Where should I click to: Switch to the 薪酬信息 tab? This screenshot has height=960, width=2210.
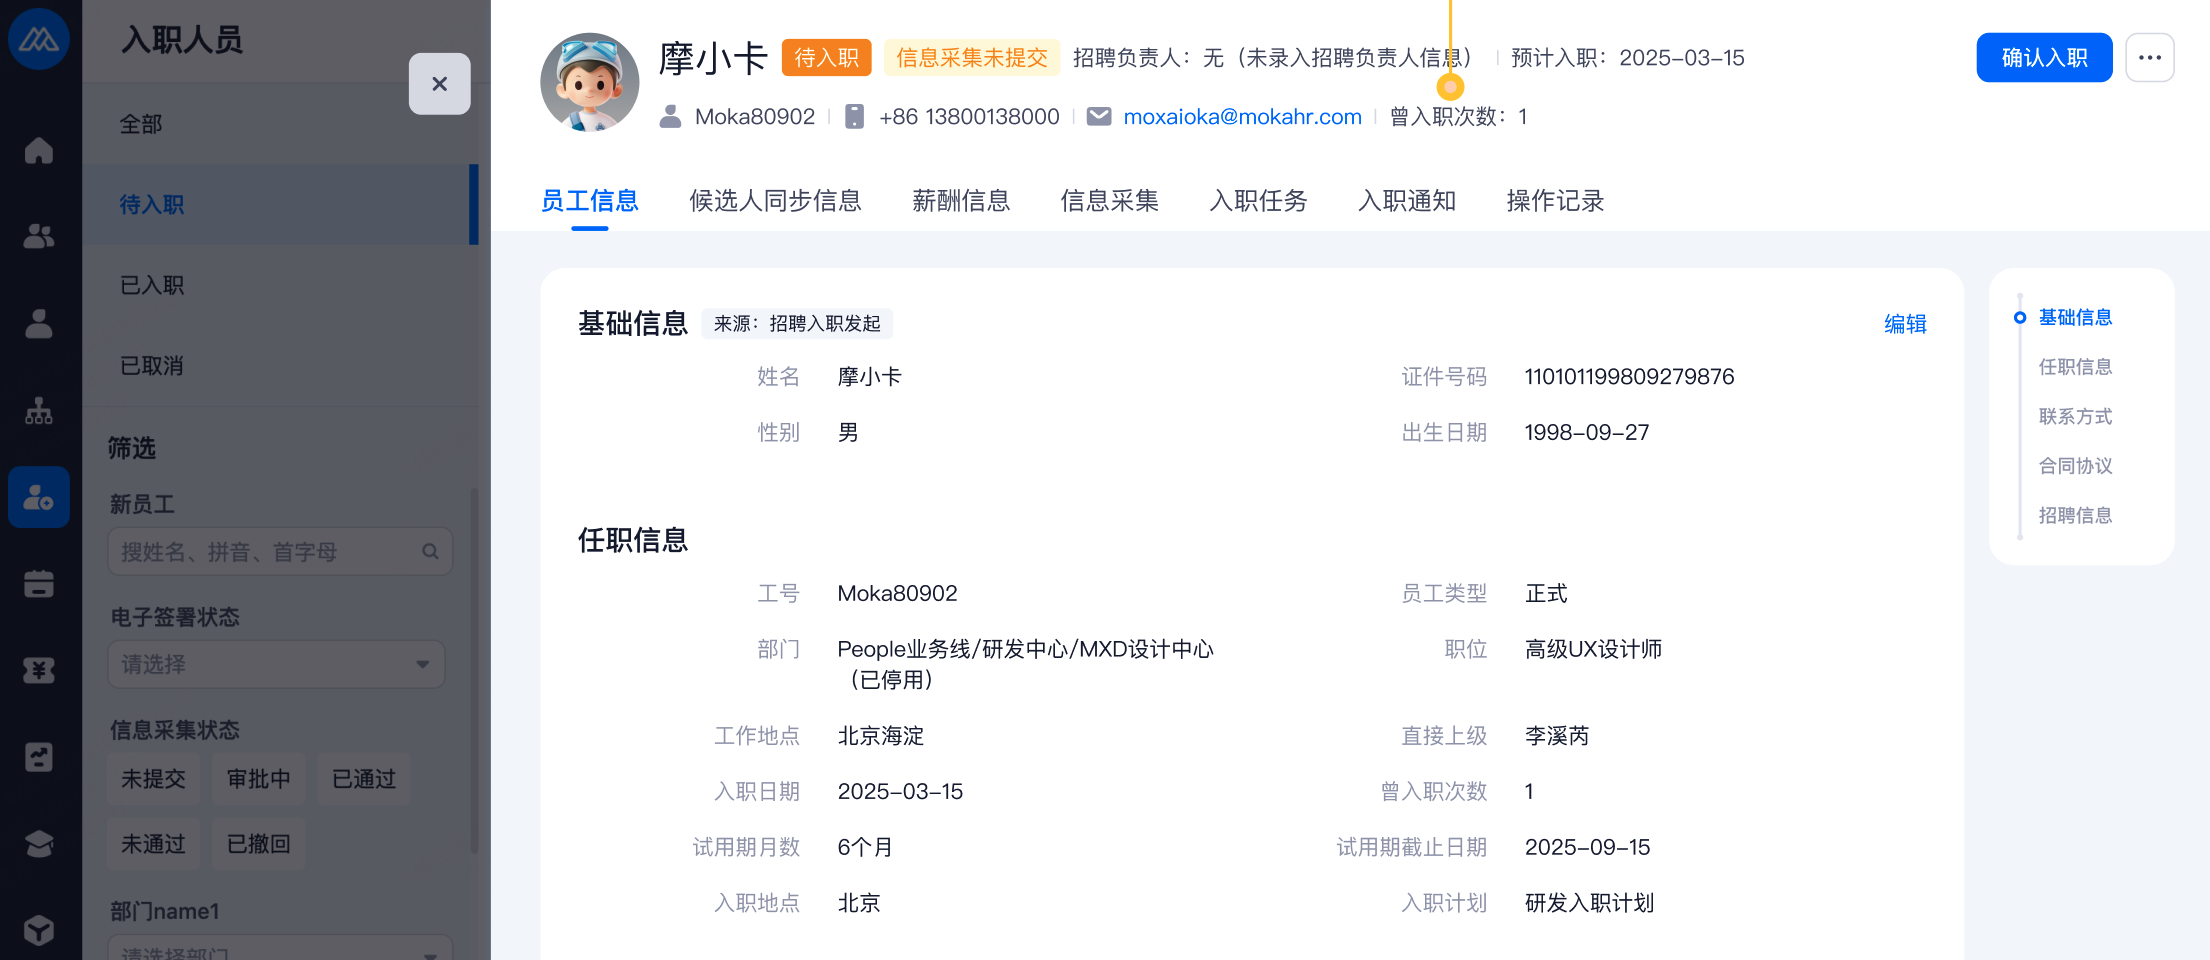coord(960,201)
